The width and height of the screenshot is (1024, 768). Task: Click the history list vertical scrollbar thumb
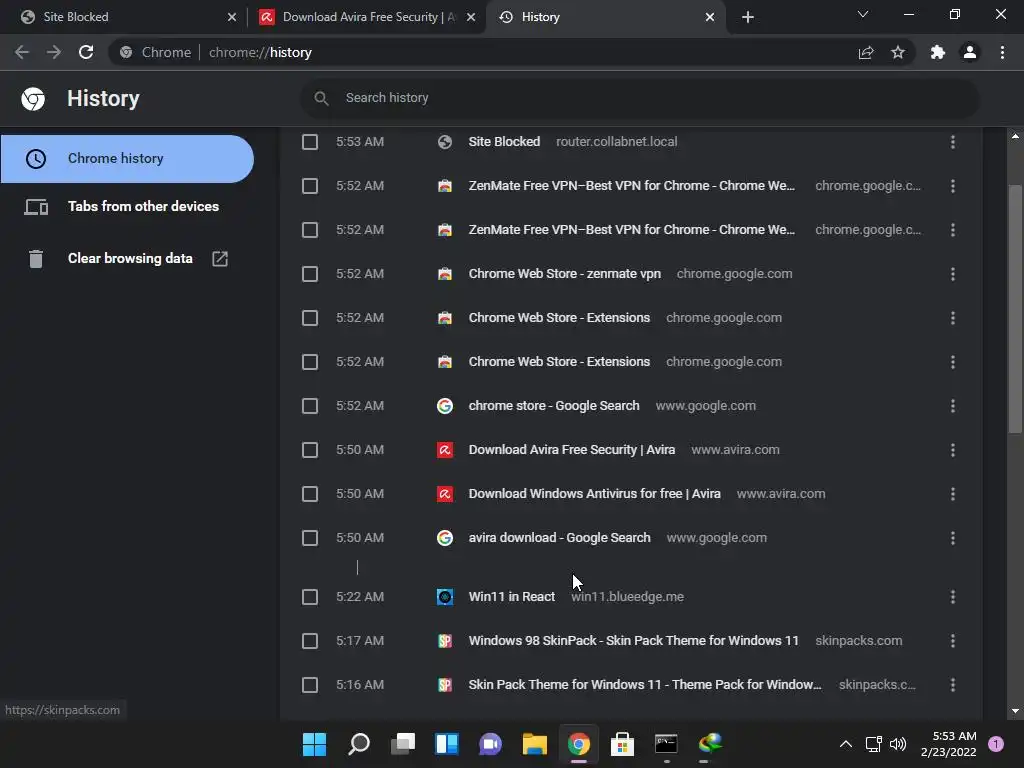[1015, 307]
